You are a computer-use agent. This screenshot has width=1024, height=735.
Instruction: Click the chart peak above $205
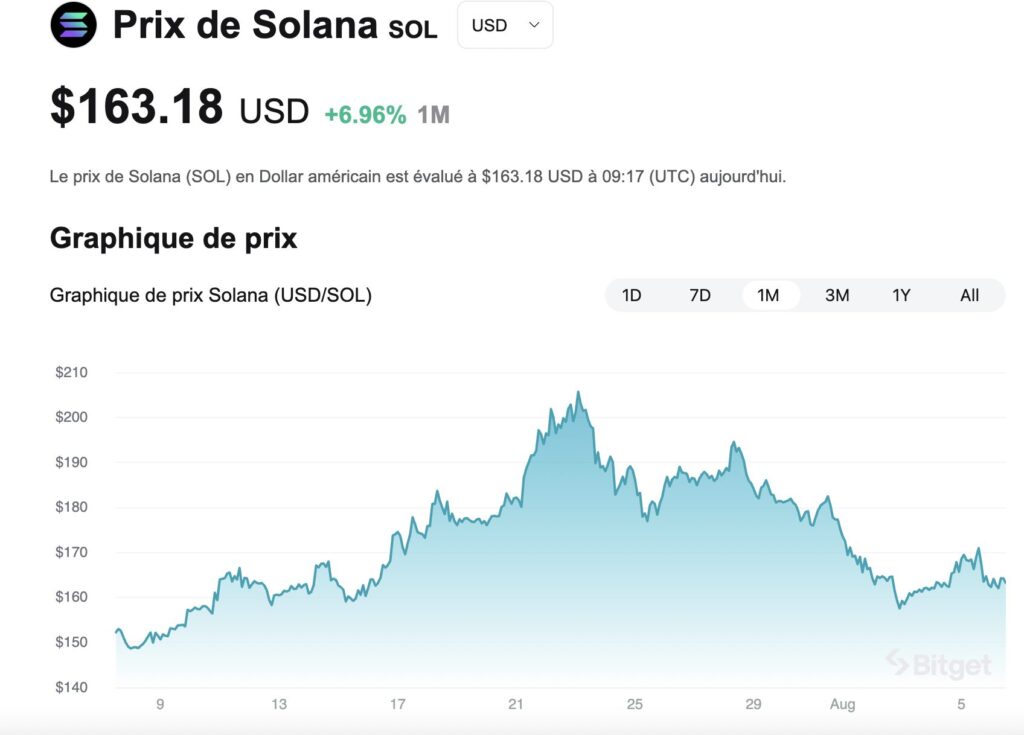tap(578, 393)
